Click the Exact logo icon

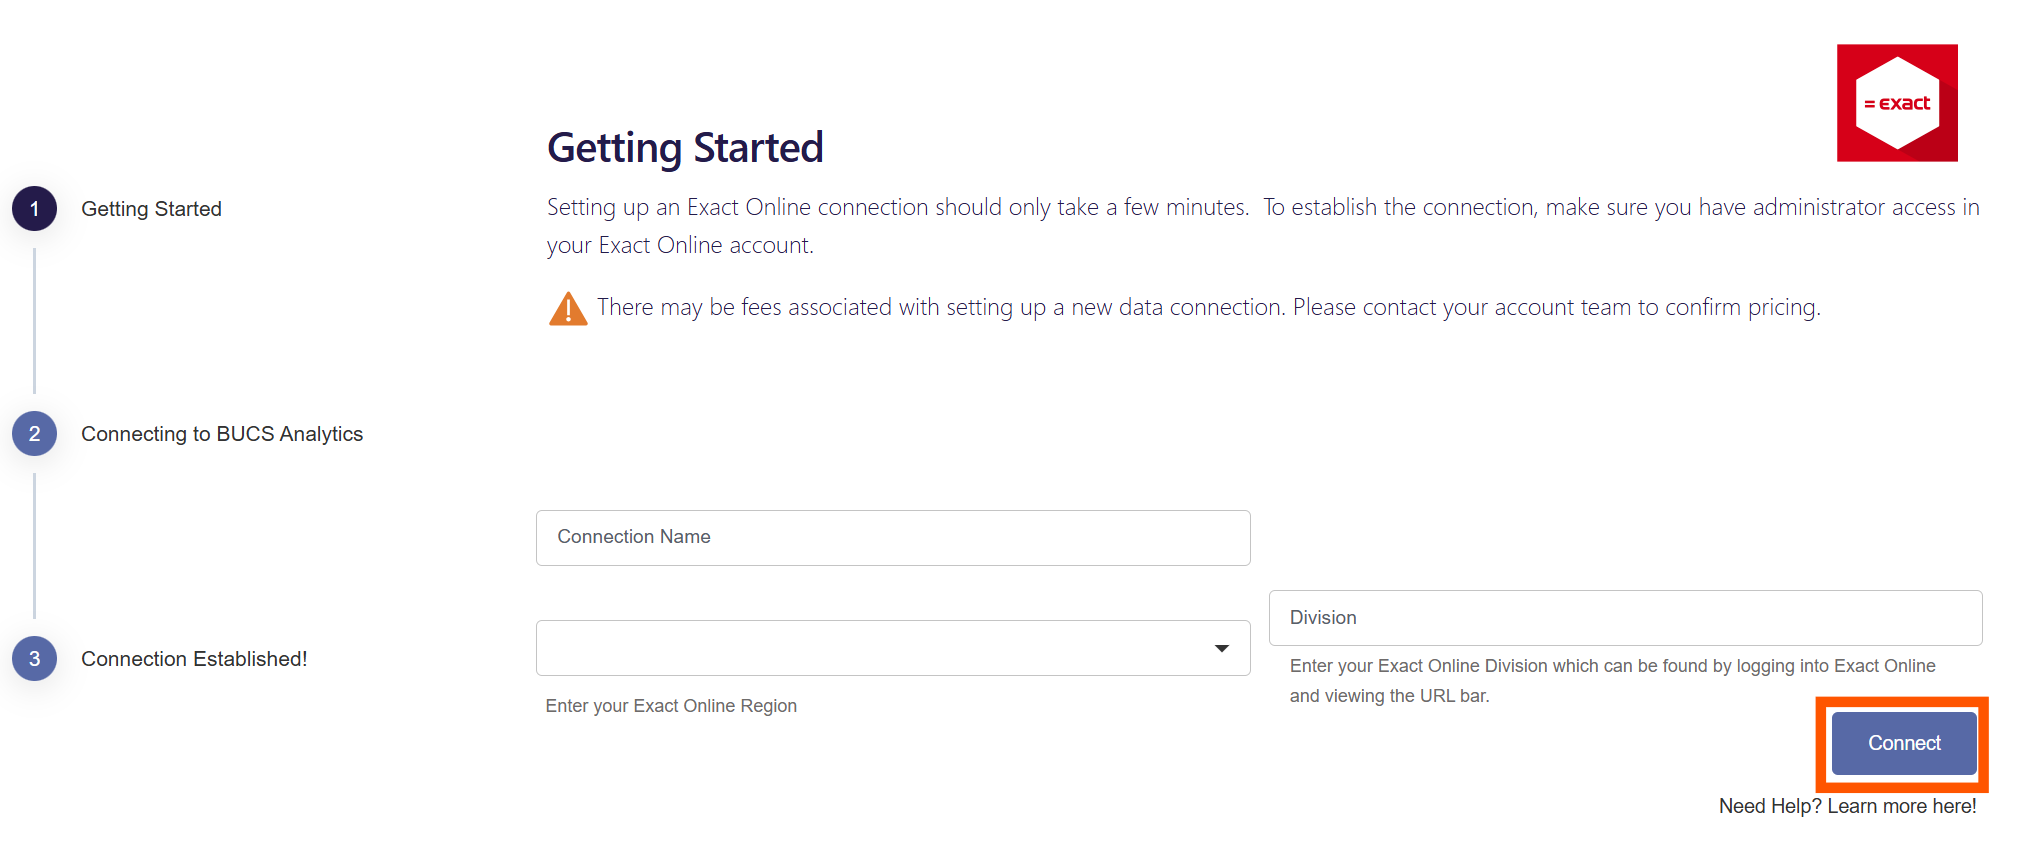click(x=1897, y=103)
